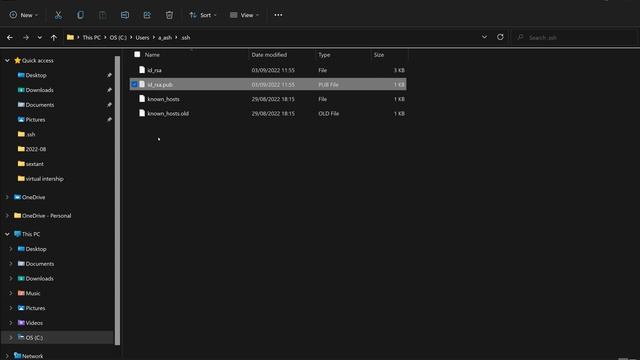Click the Cut scissors icon in toolbar
640x360 pixels.
(58, 15)
